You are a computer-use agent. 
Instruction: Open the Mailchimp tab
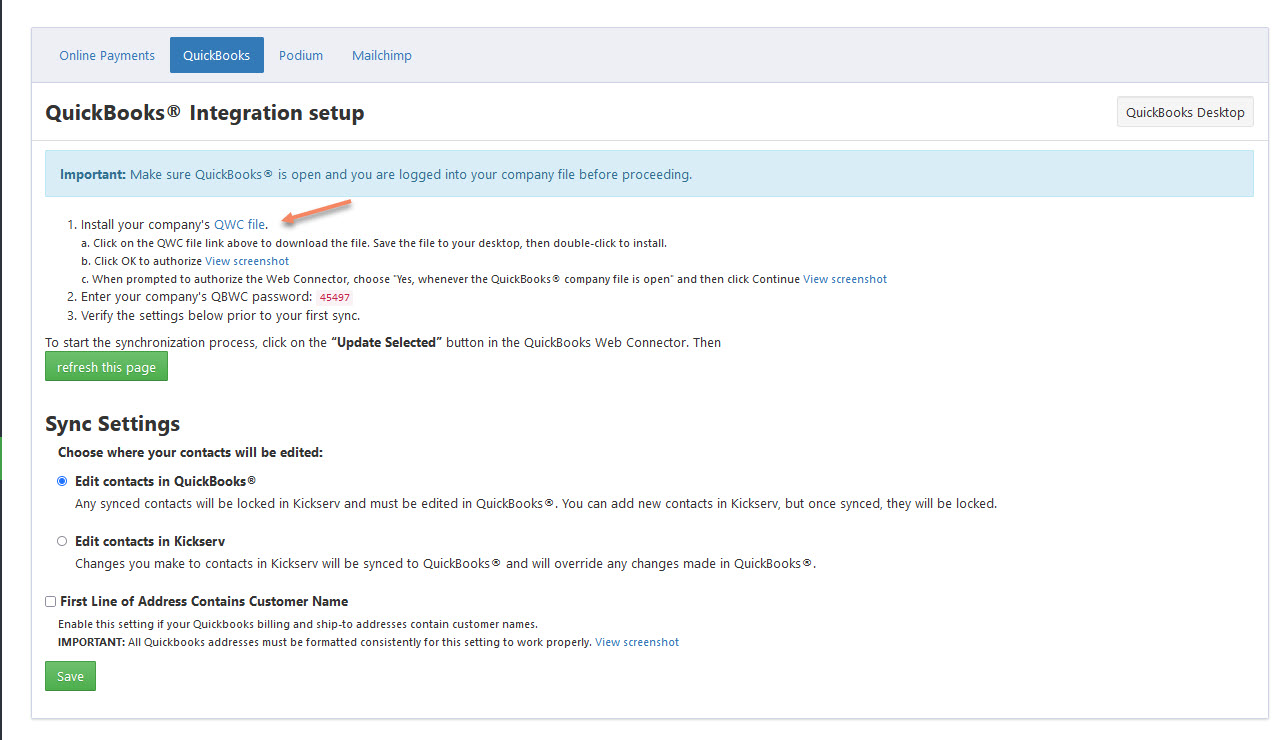(x=382, y=55)
